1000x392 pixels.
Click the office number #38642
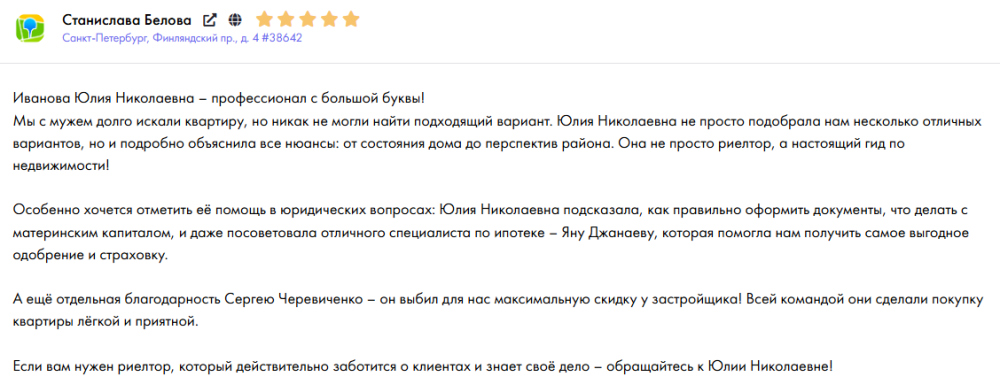(x=282, y=38)
